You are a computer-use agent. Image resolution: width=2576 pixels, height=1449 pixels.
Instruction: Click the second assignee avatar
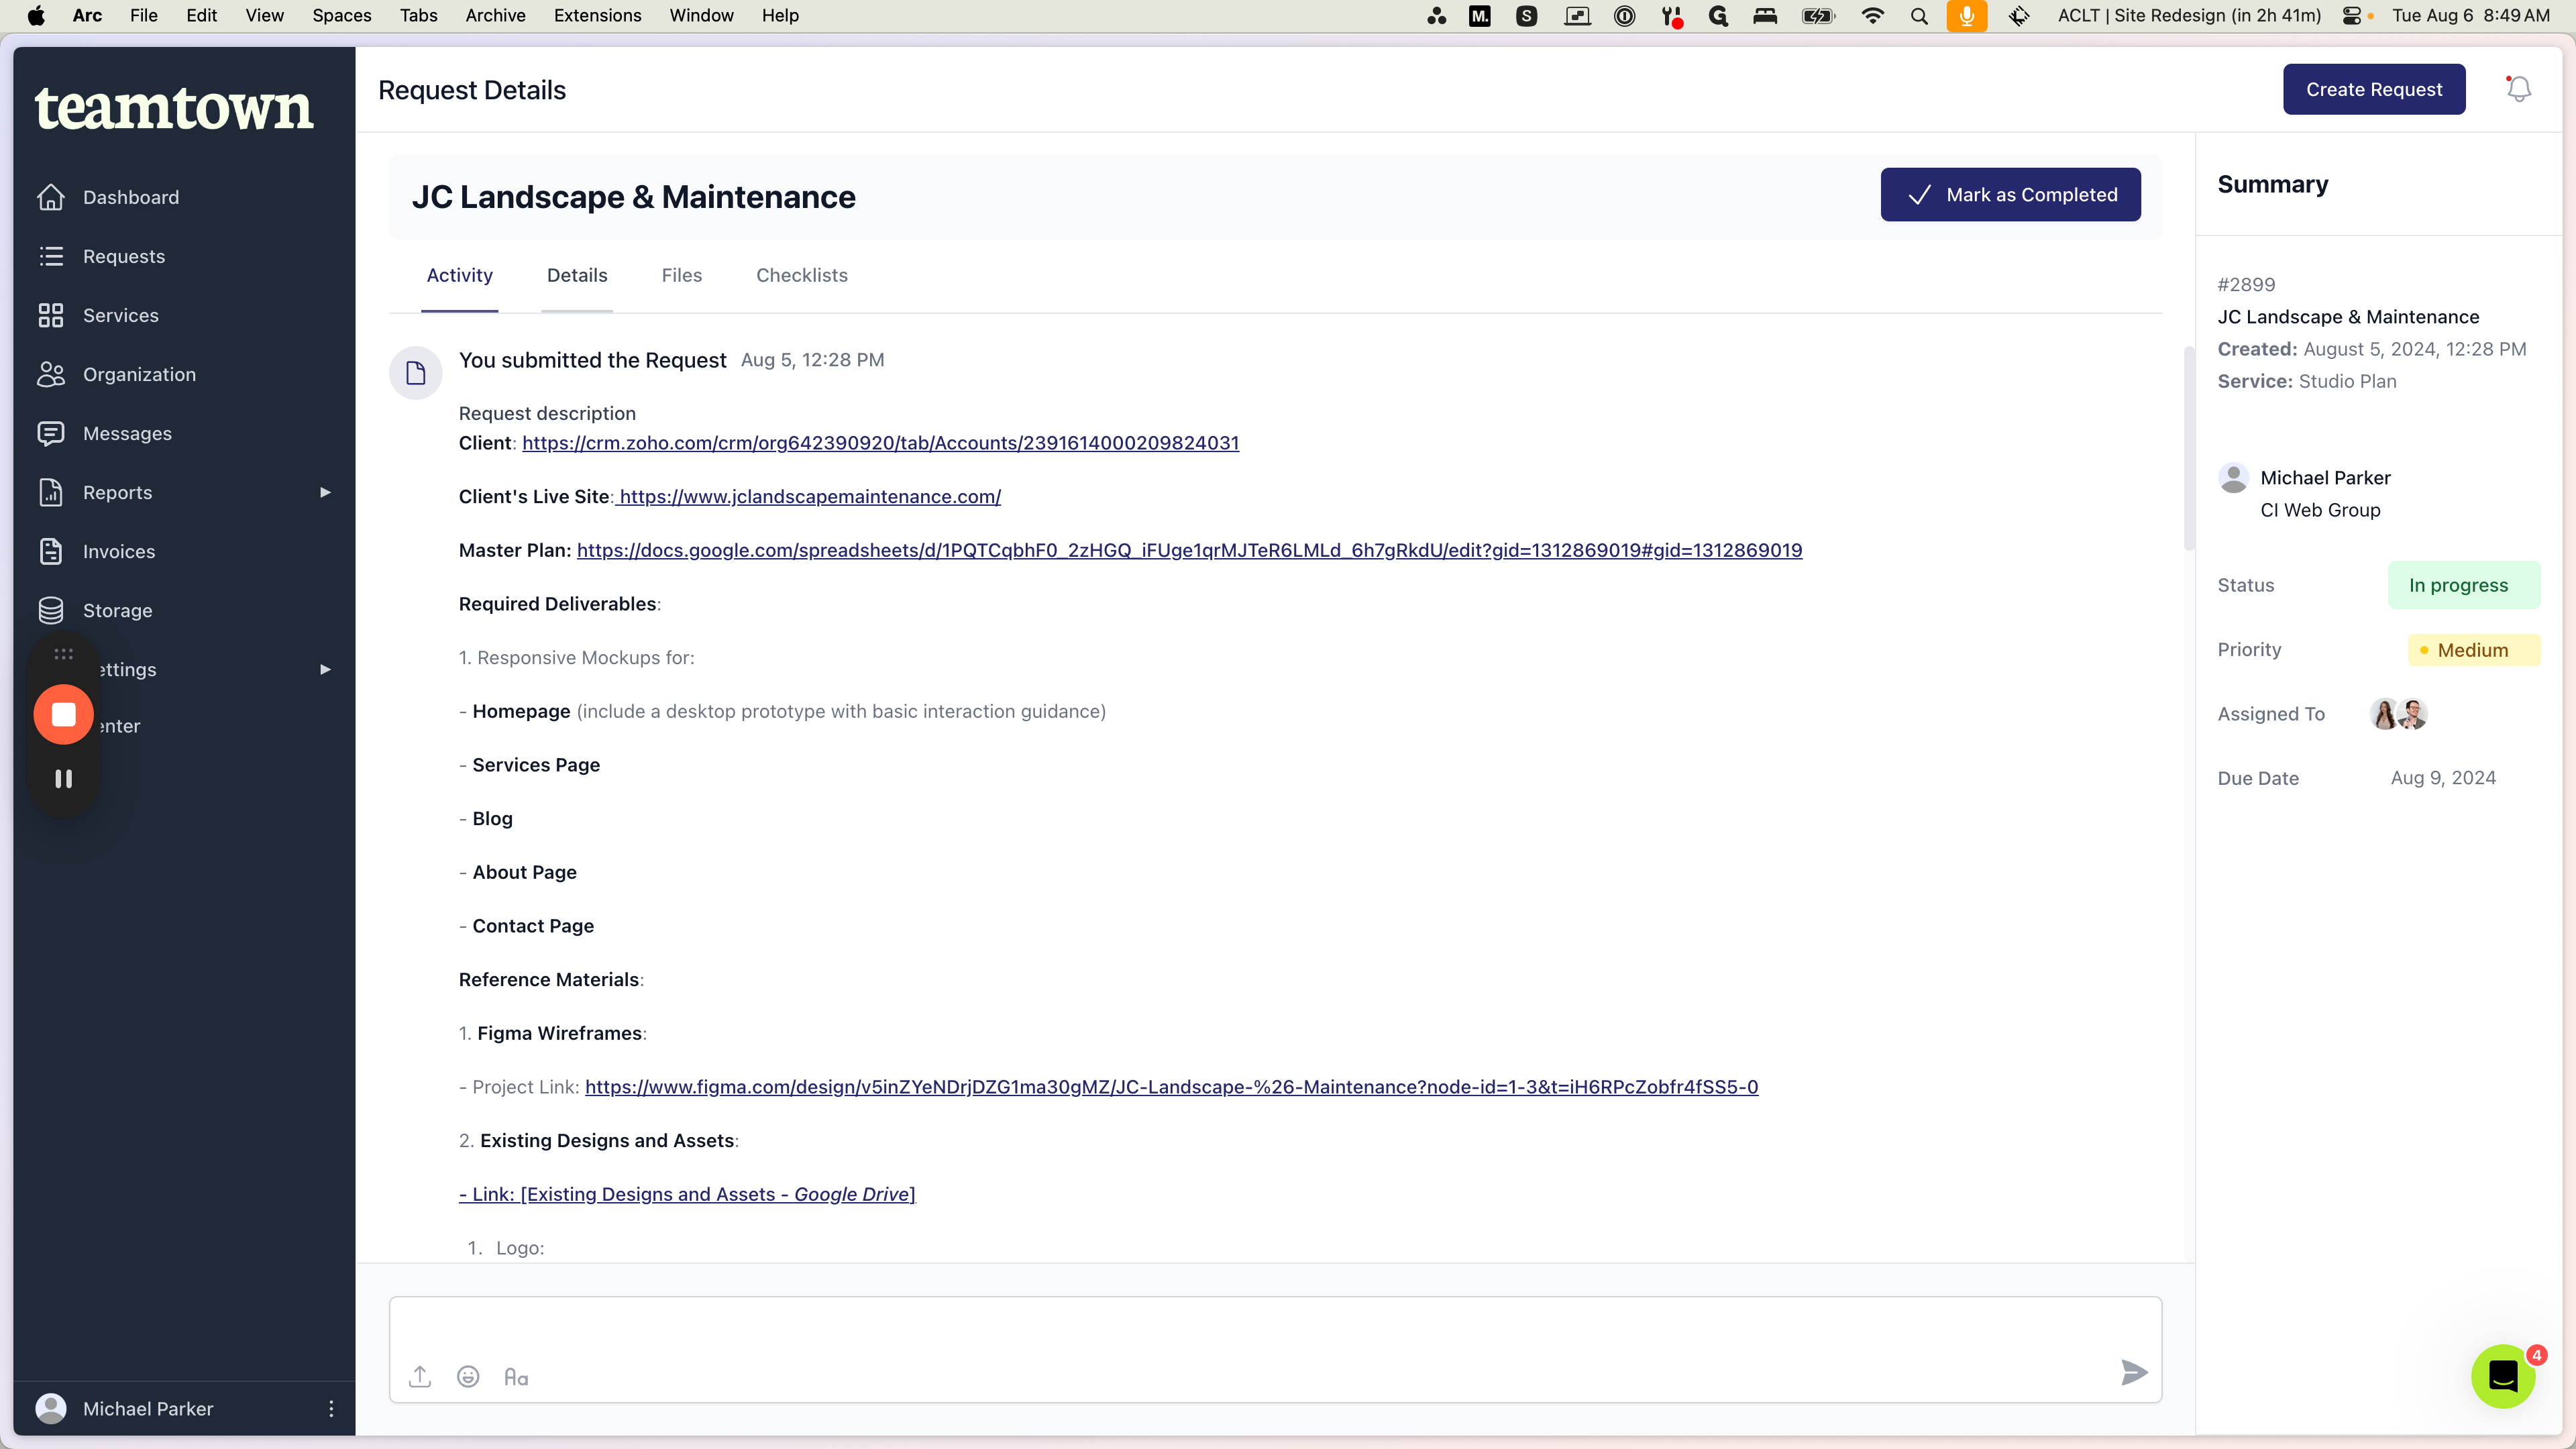pos(2413,714)
